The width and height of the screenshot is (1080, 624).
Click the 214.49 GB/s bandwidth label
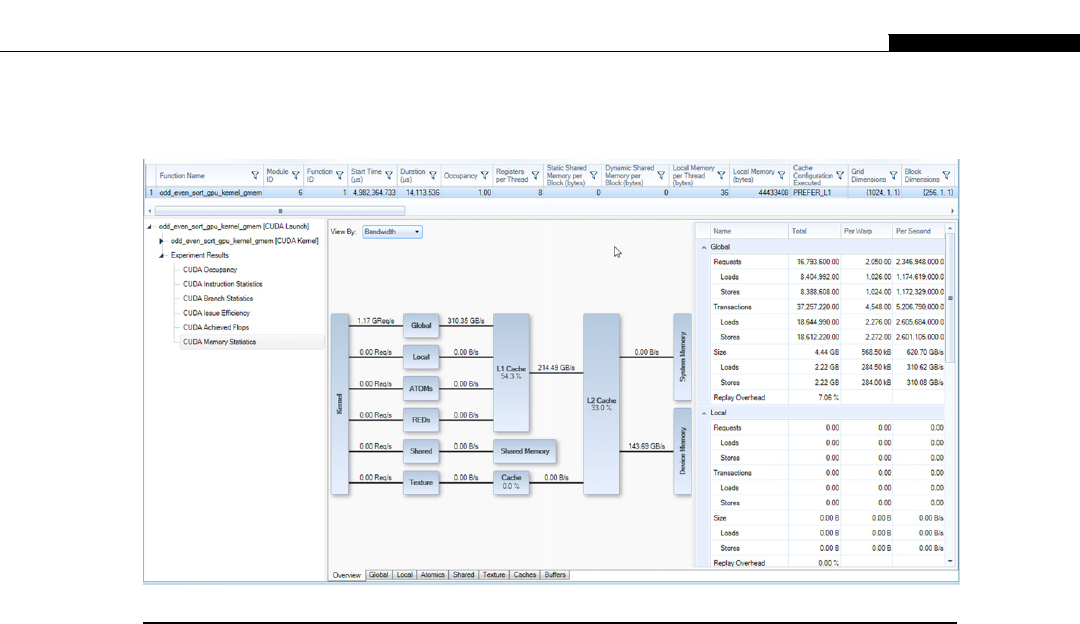556,368
